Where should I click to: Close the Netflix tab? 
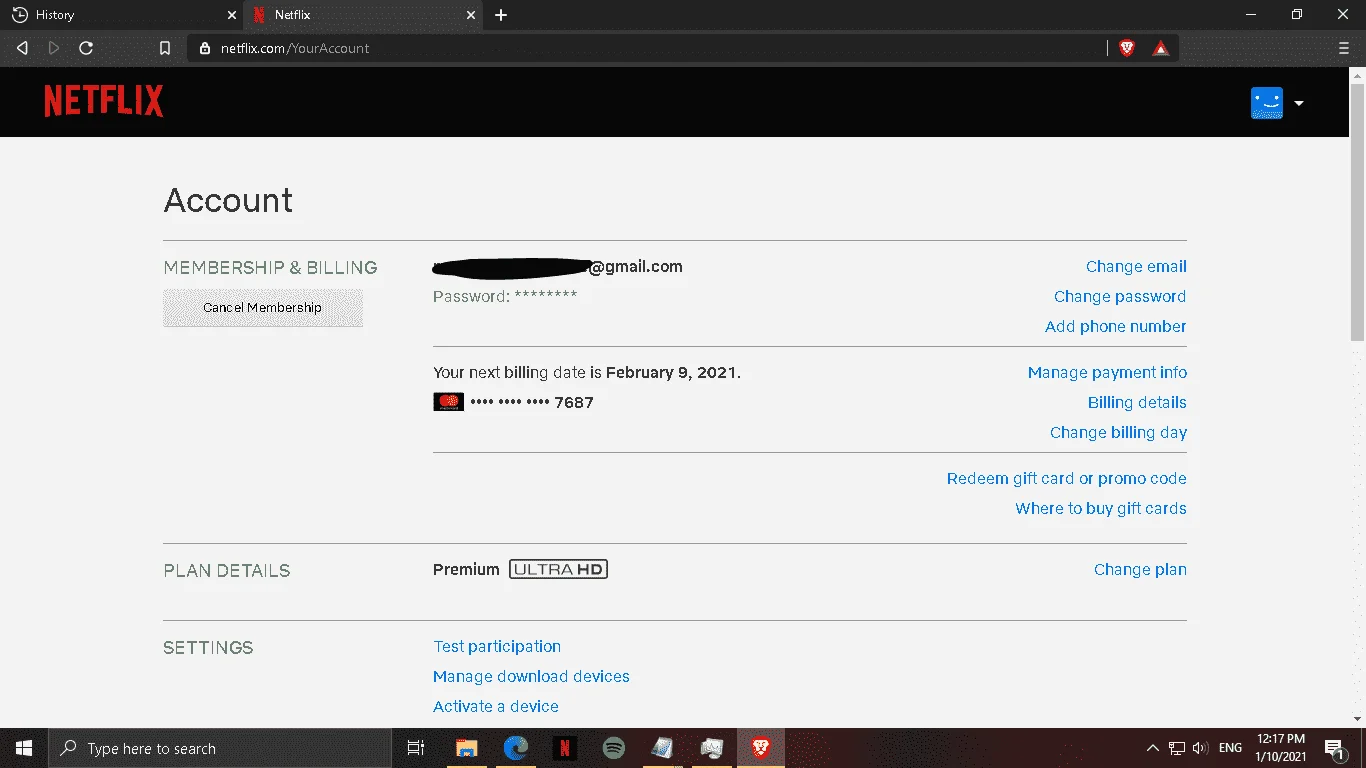(x=472, y=15)
